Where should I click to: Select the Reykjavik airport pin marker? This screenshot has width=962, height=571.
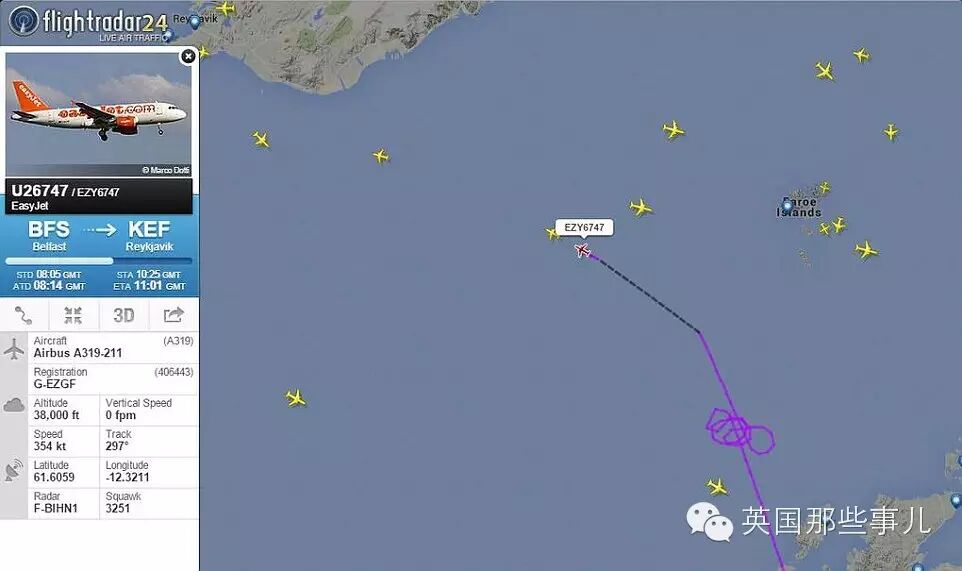click(x=194, y=23)
